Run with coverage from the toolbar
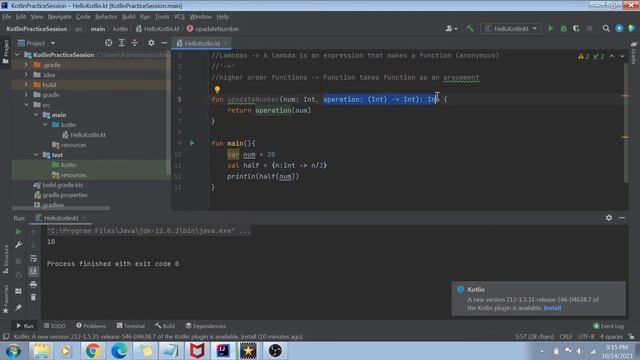The width and height of the screenshot is (640, 360). click(x=576, y=29)
